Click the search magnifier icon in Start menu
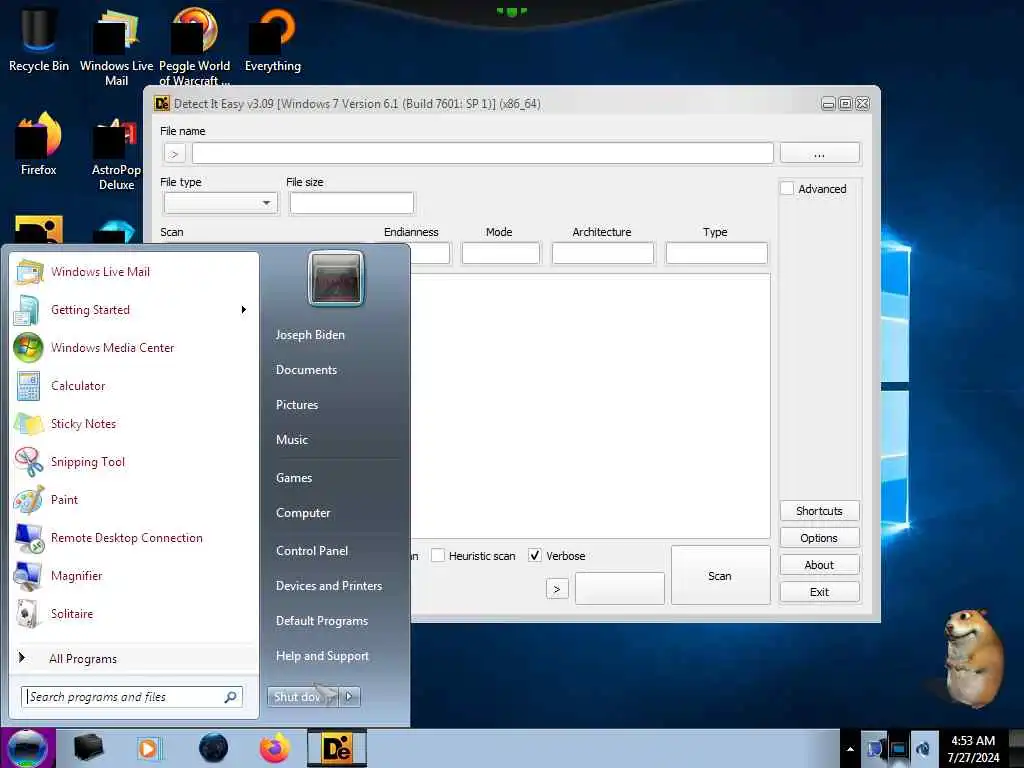This screenshot has height=768, width=1024. (231, 697)
